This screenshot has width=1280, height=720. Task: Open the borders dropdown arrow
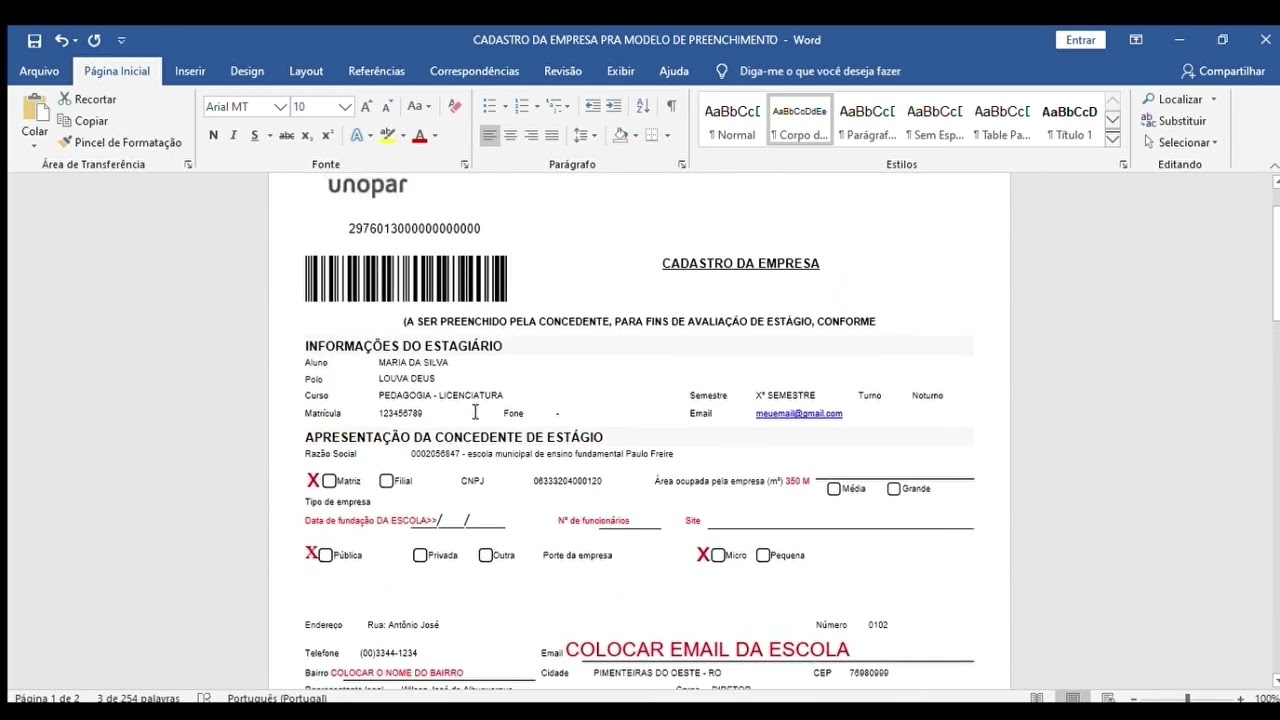point(668,135)
